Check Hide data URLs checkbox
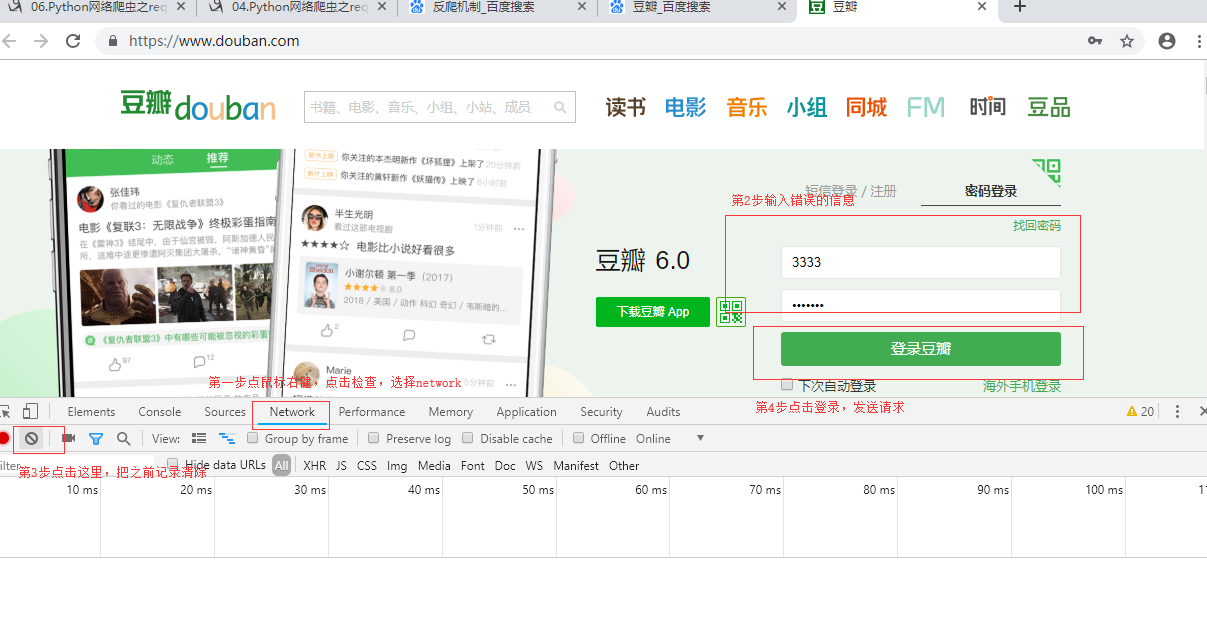 [x=173, y=464]
